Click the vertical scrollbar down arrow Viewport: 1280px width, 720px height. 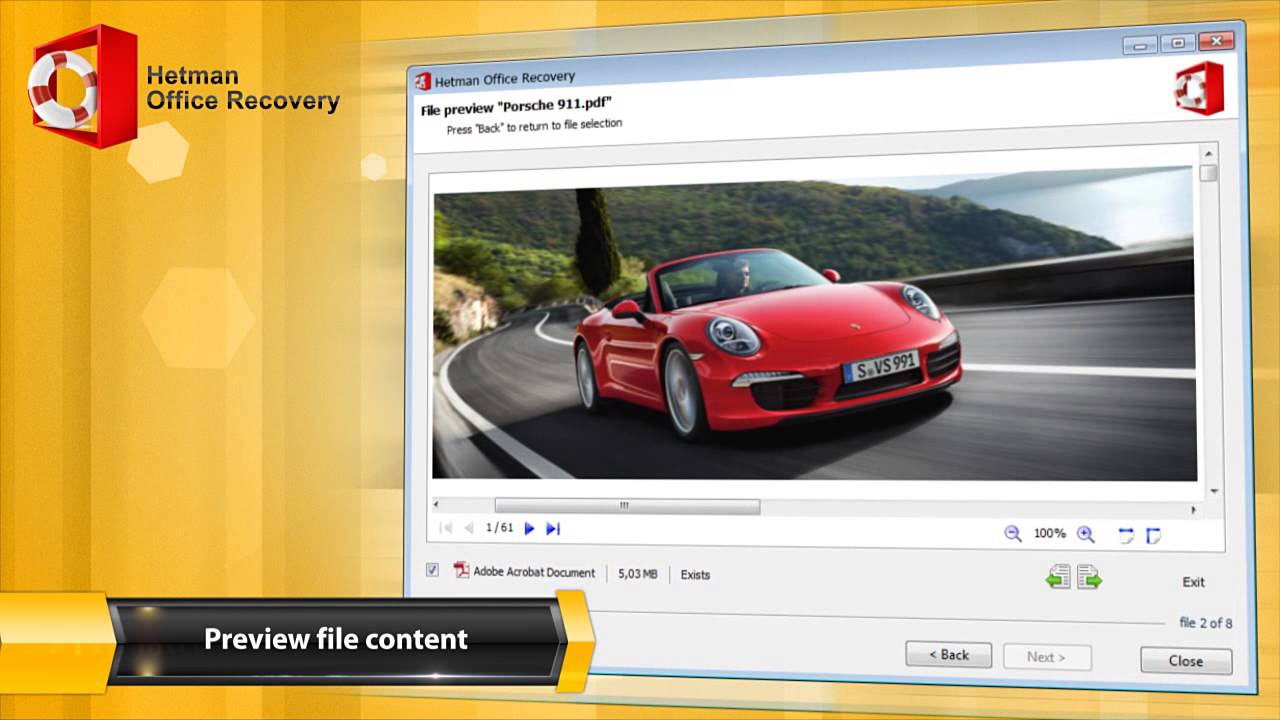point(1214,491)
